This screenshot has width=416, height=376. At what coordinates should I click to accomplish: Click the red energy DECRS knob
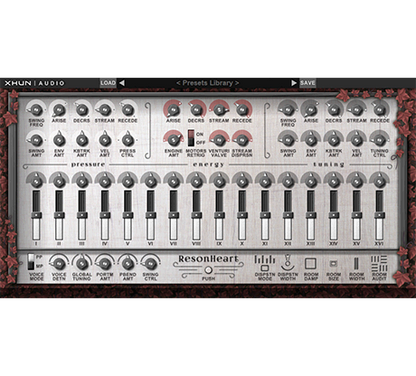pos(196,109)
